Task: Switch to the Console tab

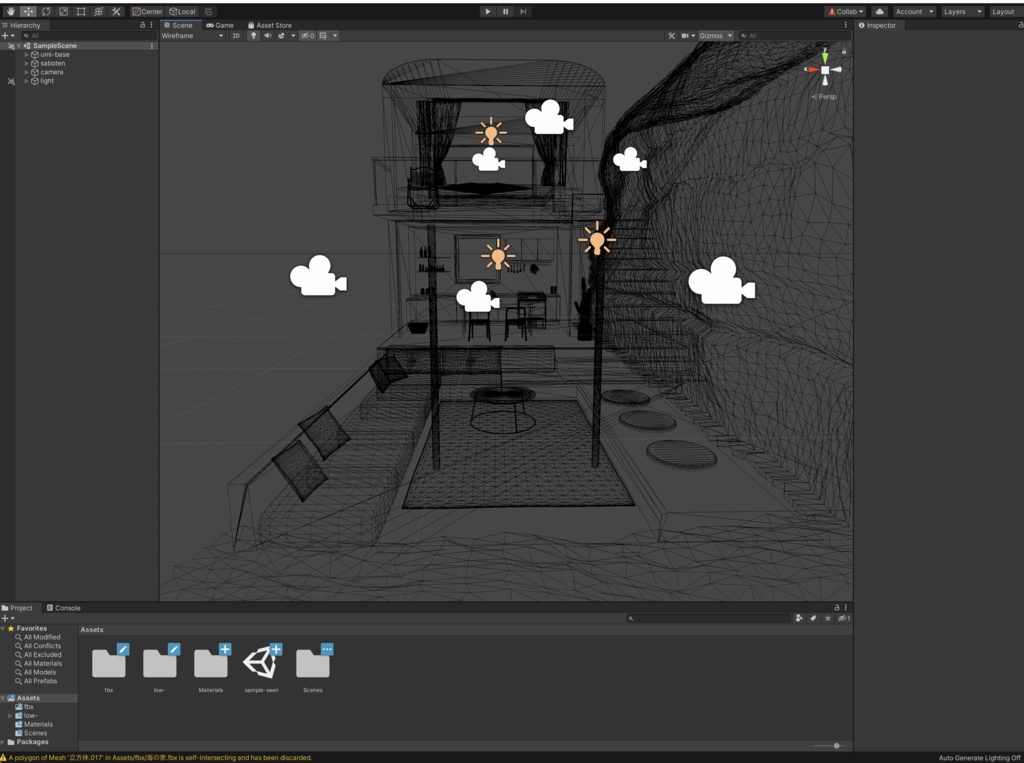Action: (66, 607)
